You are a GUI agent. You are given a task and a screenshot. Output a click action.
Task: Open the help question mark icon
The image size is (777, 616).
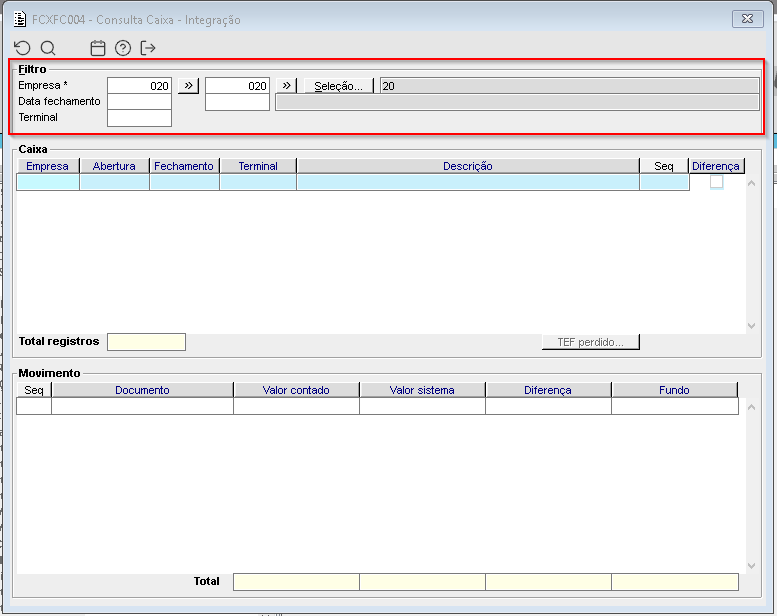pos(123,48)
